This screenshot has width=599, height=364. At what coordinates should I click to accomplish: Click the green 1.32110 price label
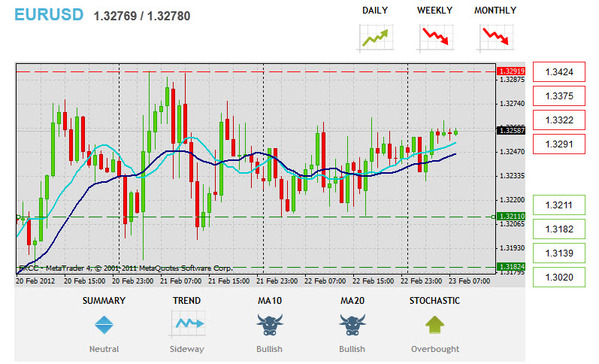511,217
